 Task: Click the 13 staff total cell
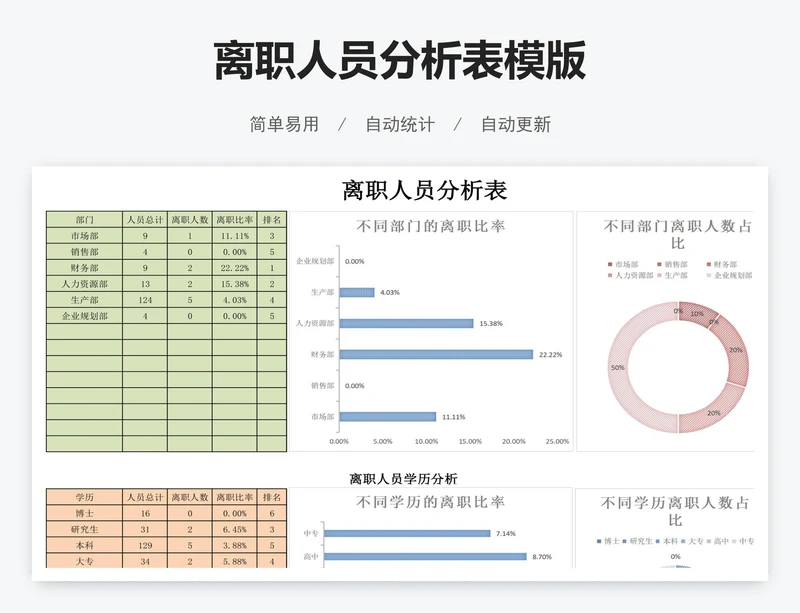click(x=145, y=284)
